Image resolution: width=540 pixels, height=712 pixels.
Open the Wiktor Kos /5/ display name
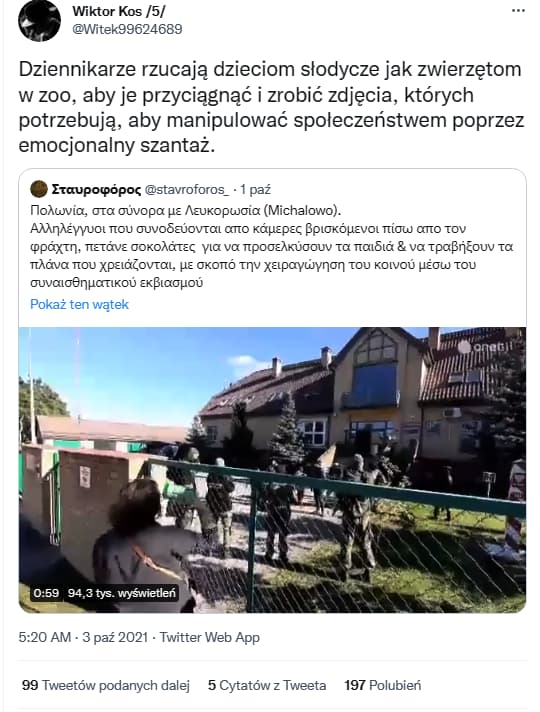119,11
